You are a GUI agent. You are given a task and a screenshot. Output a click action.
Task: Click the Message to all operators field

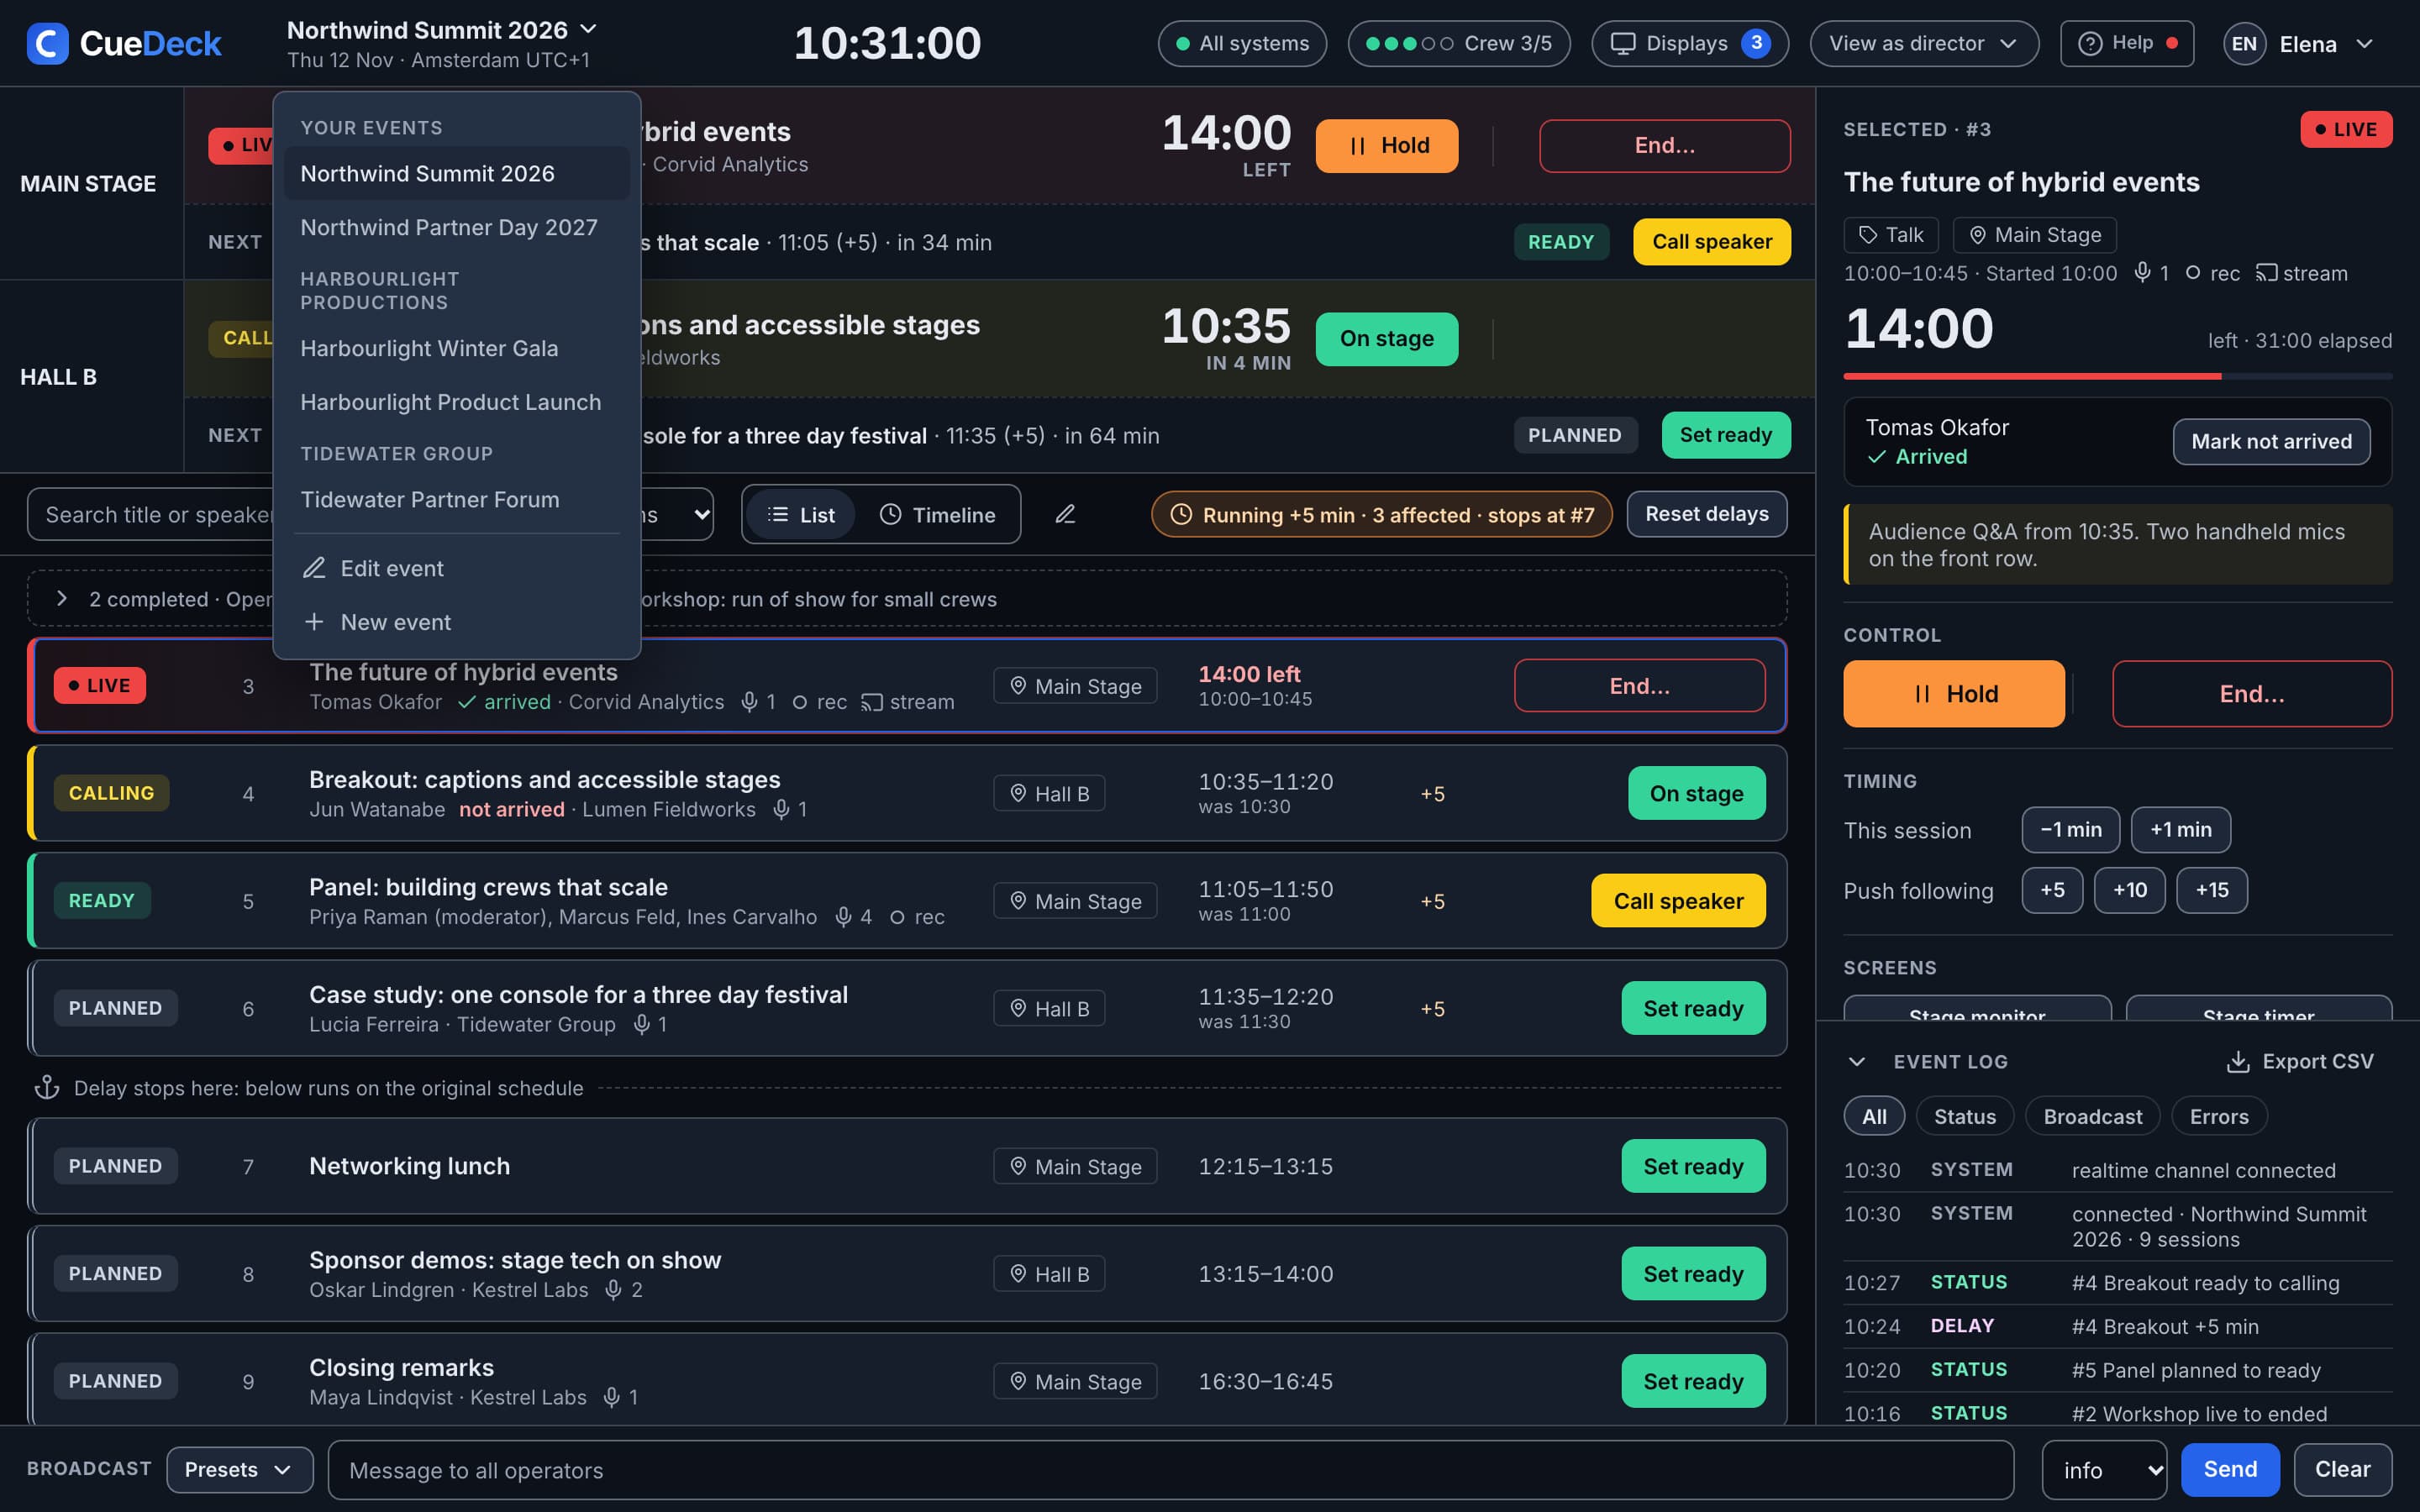coord(1170,1469)
